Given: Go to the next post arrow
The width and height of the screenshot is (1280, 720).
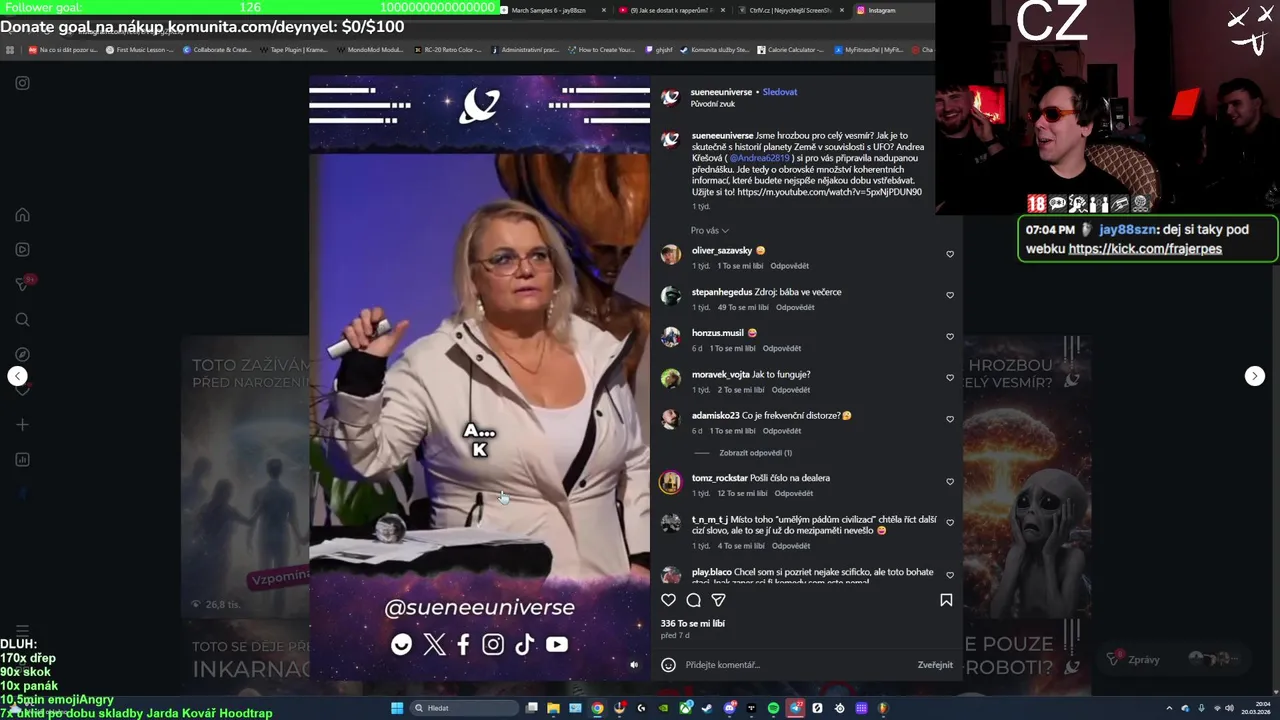Looking at the screenshot, I should pos(1255,376).
